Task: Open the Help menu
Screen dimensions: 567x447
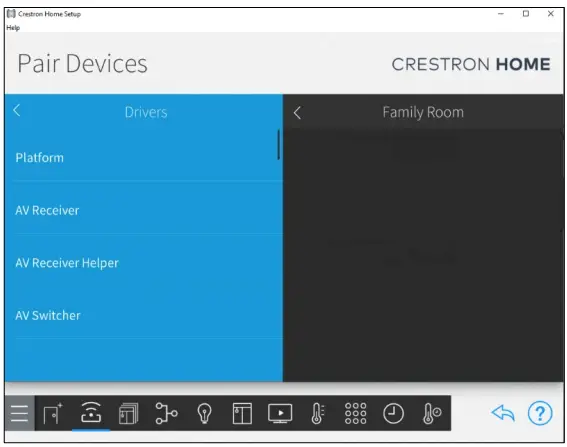Action: [x=13, y=28]
